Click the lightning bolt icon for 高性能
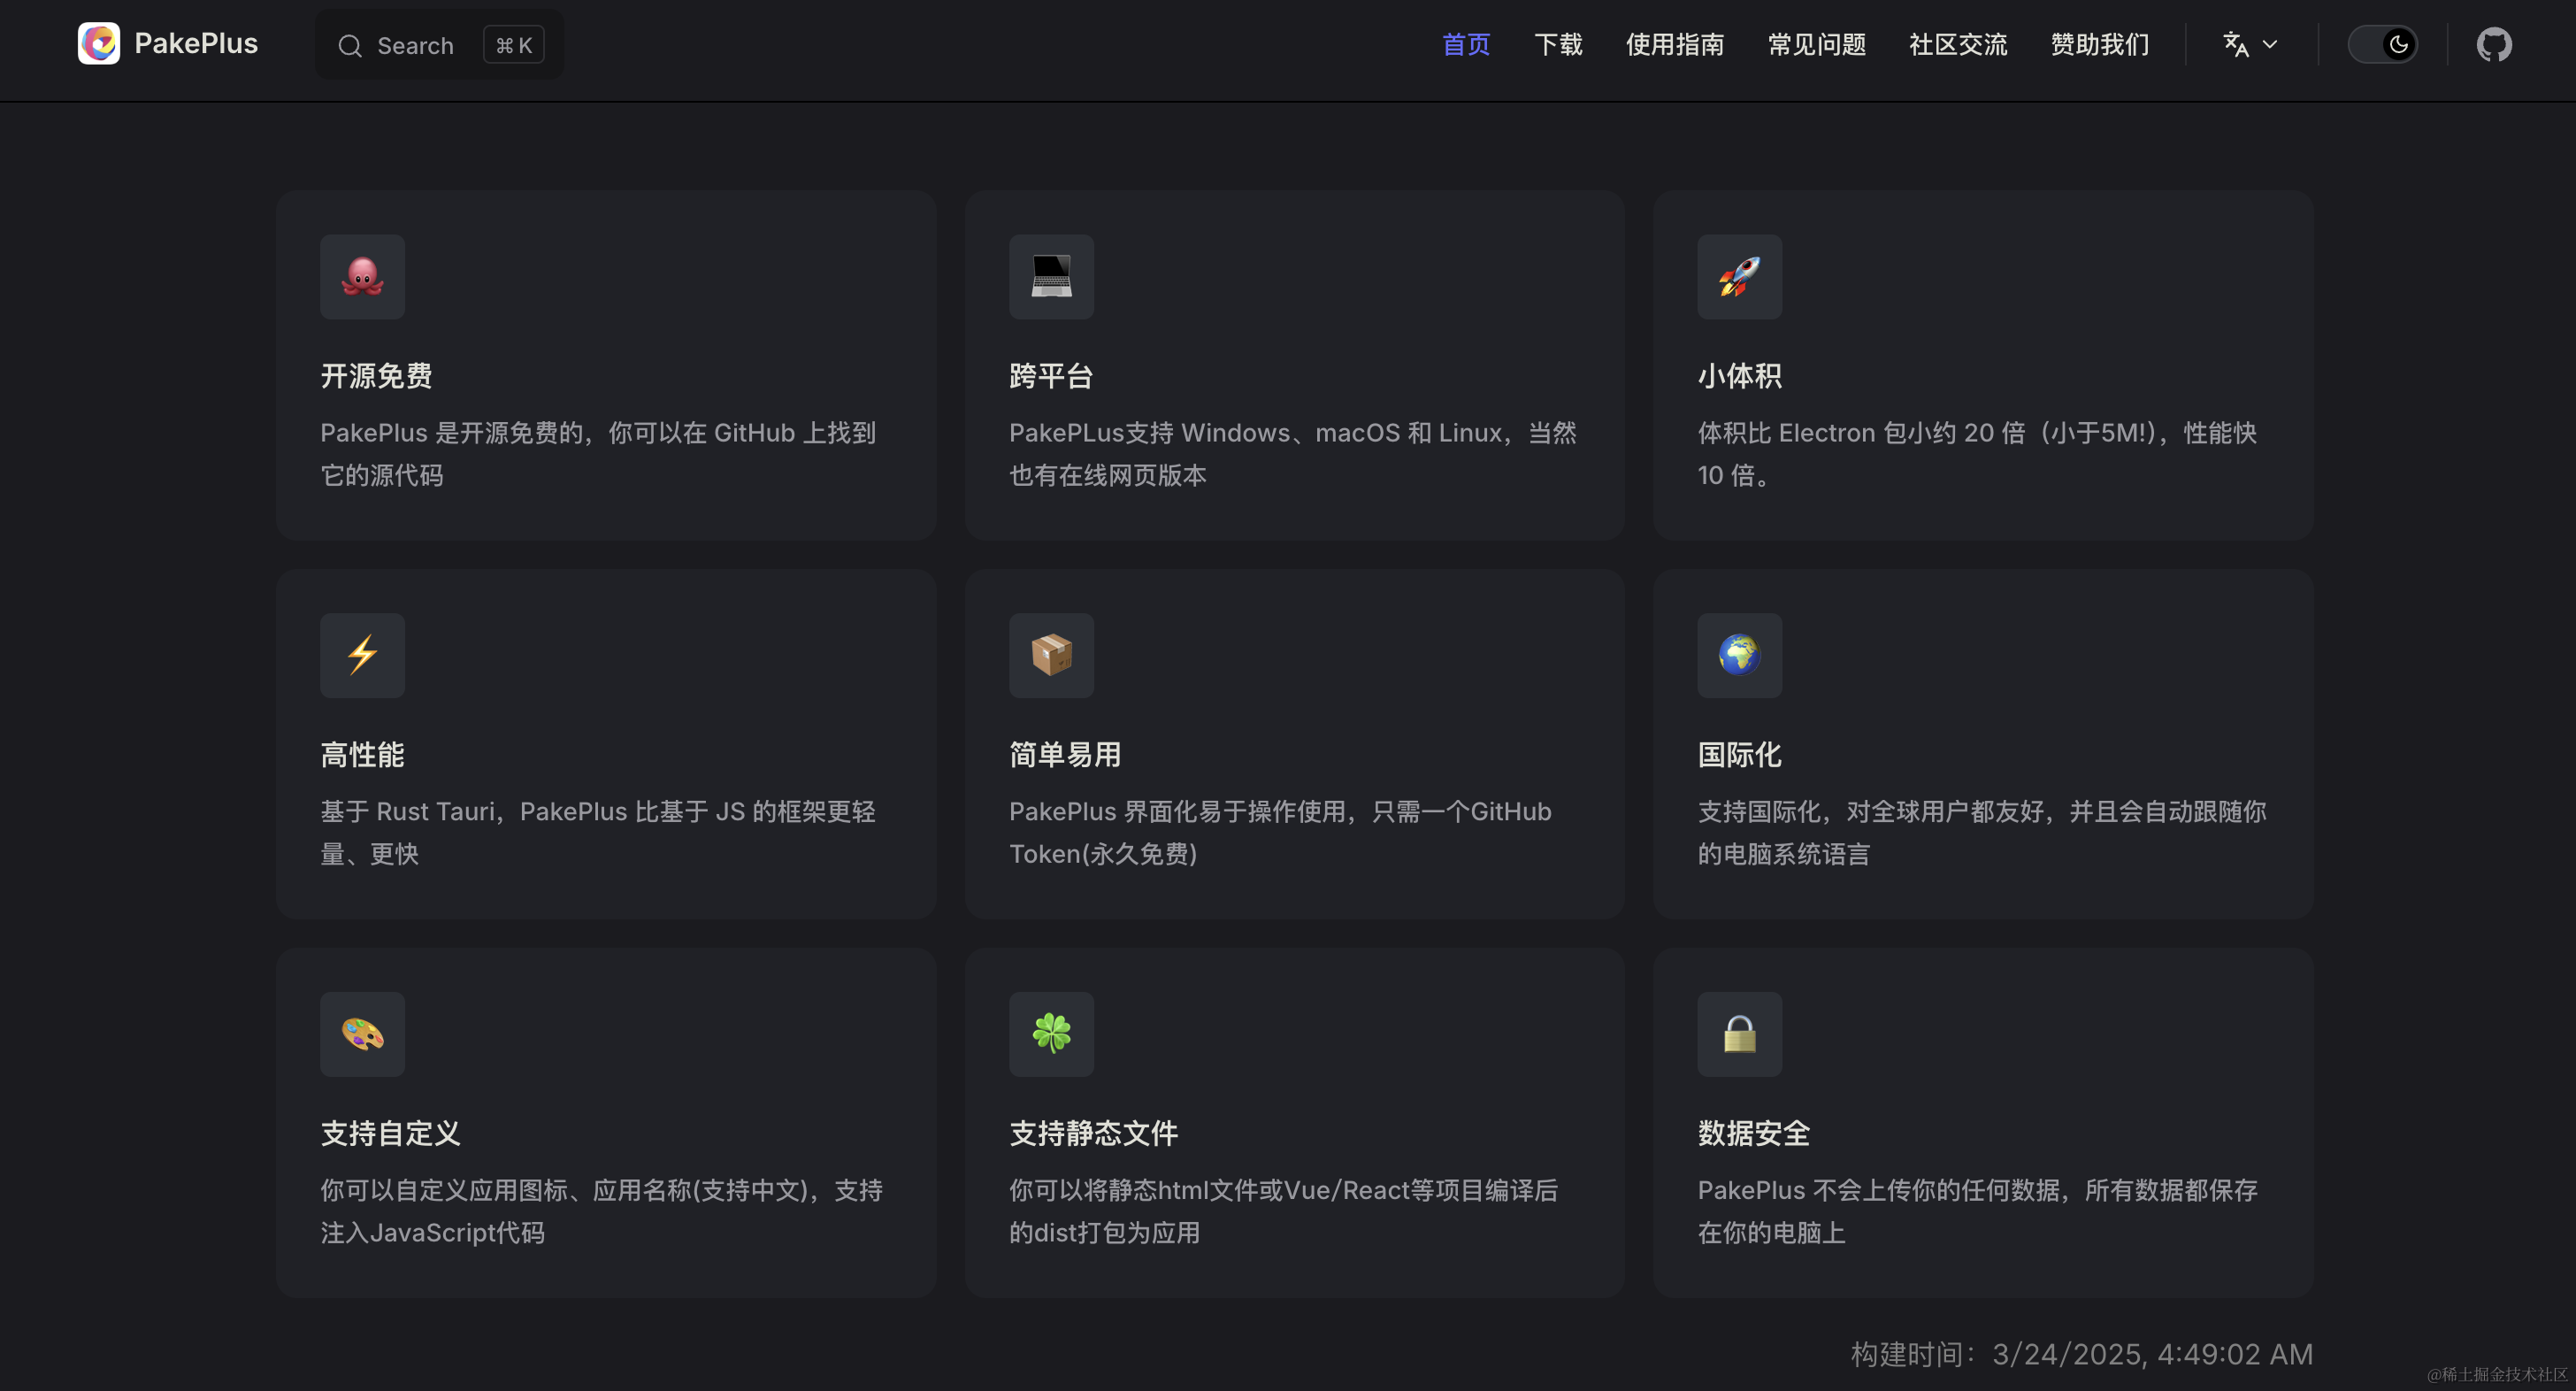The height and width of the screenshot is (1391, 2576). [x=362, y=655]
